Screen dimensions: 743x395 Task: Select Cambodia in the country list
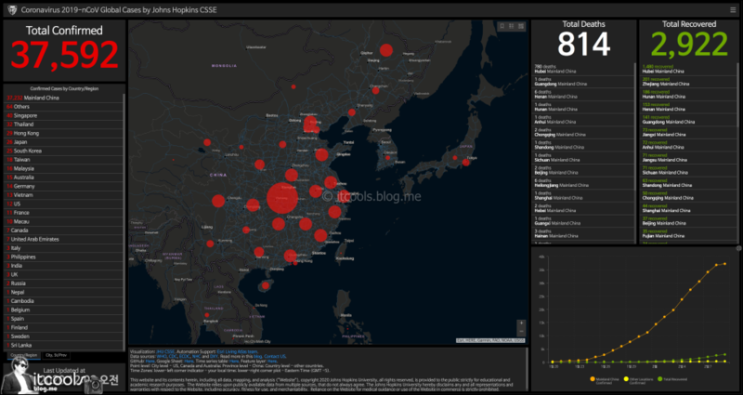tap(64, 301)
